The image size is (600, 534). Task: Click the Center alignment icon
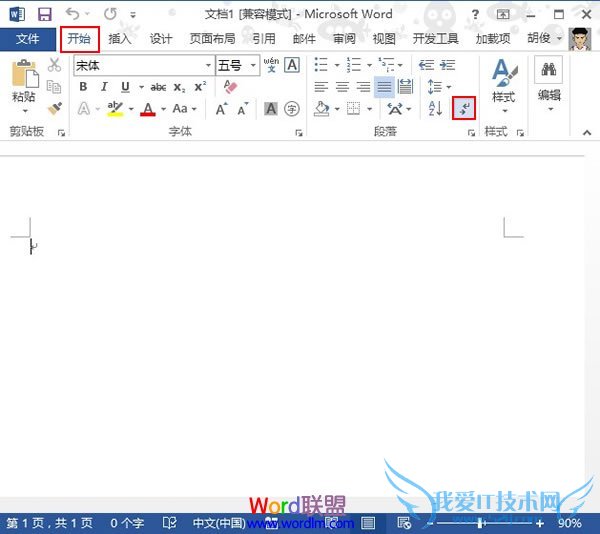click(x=343, y=87)
